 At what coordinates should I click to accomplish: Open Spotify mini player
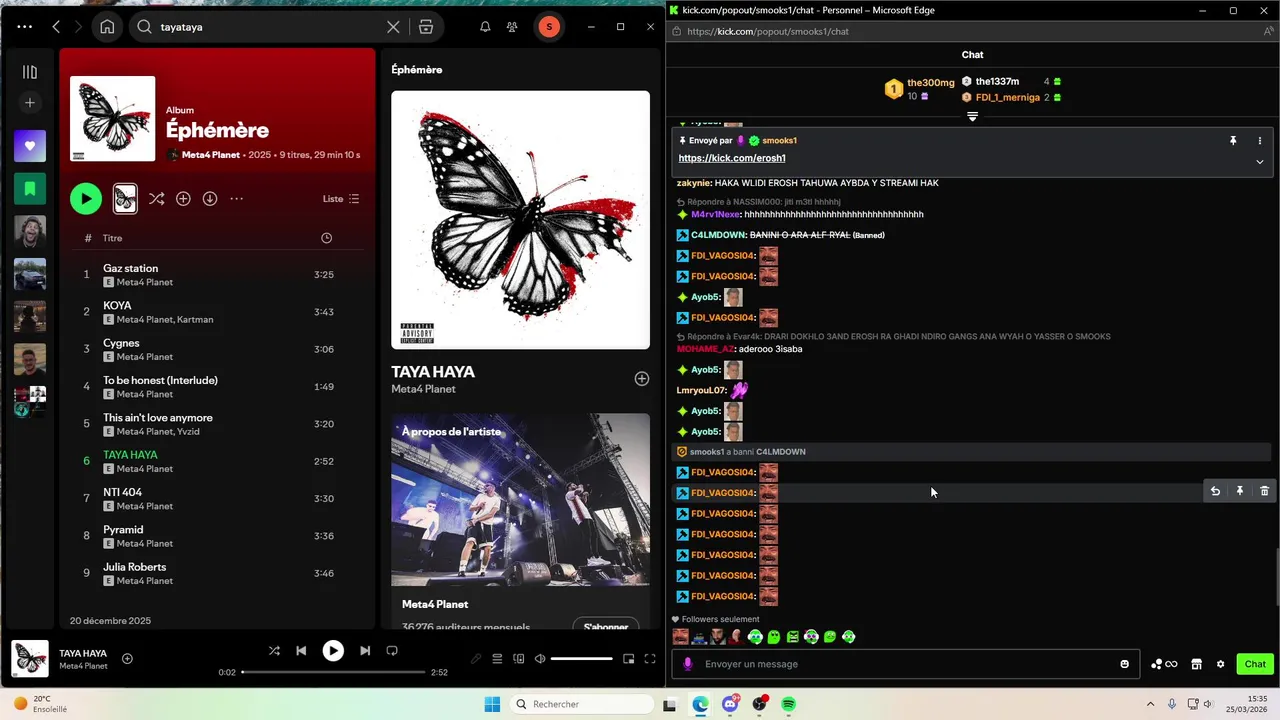(x=629, y=659)
